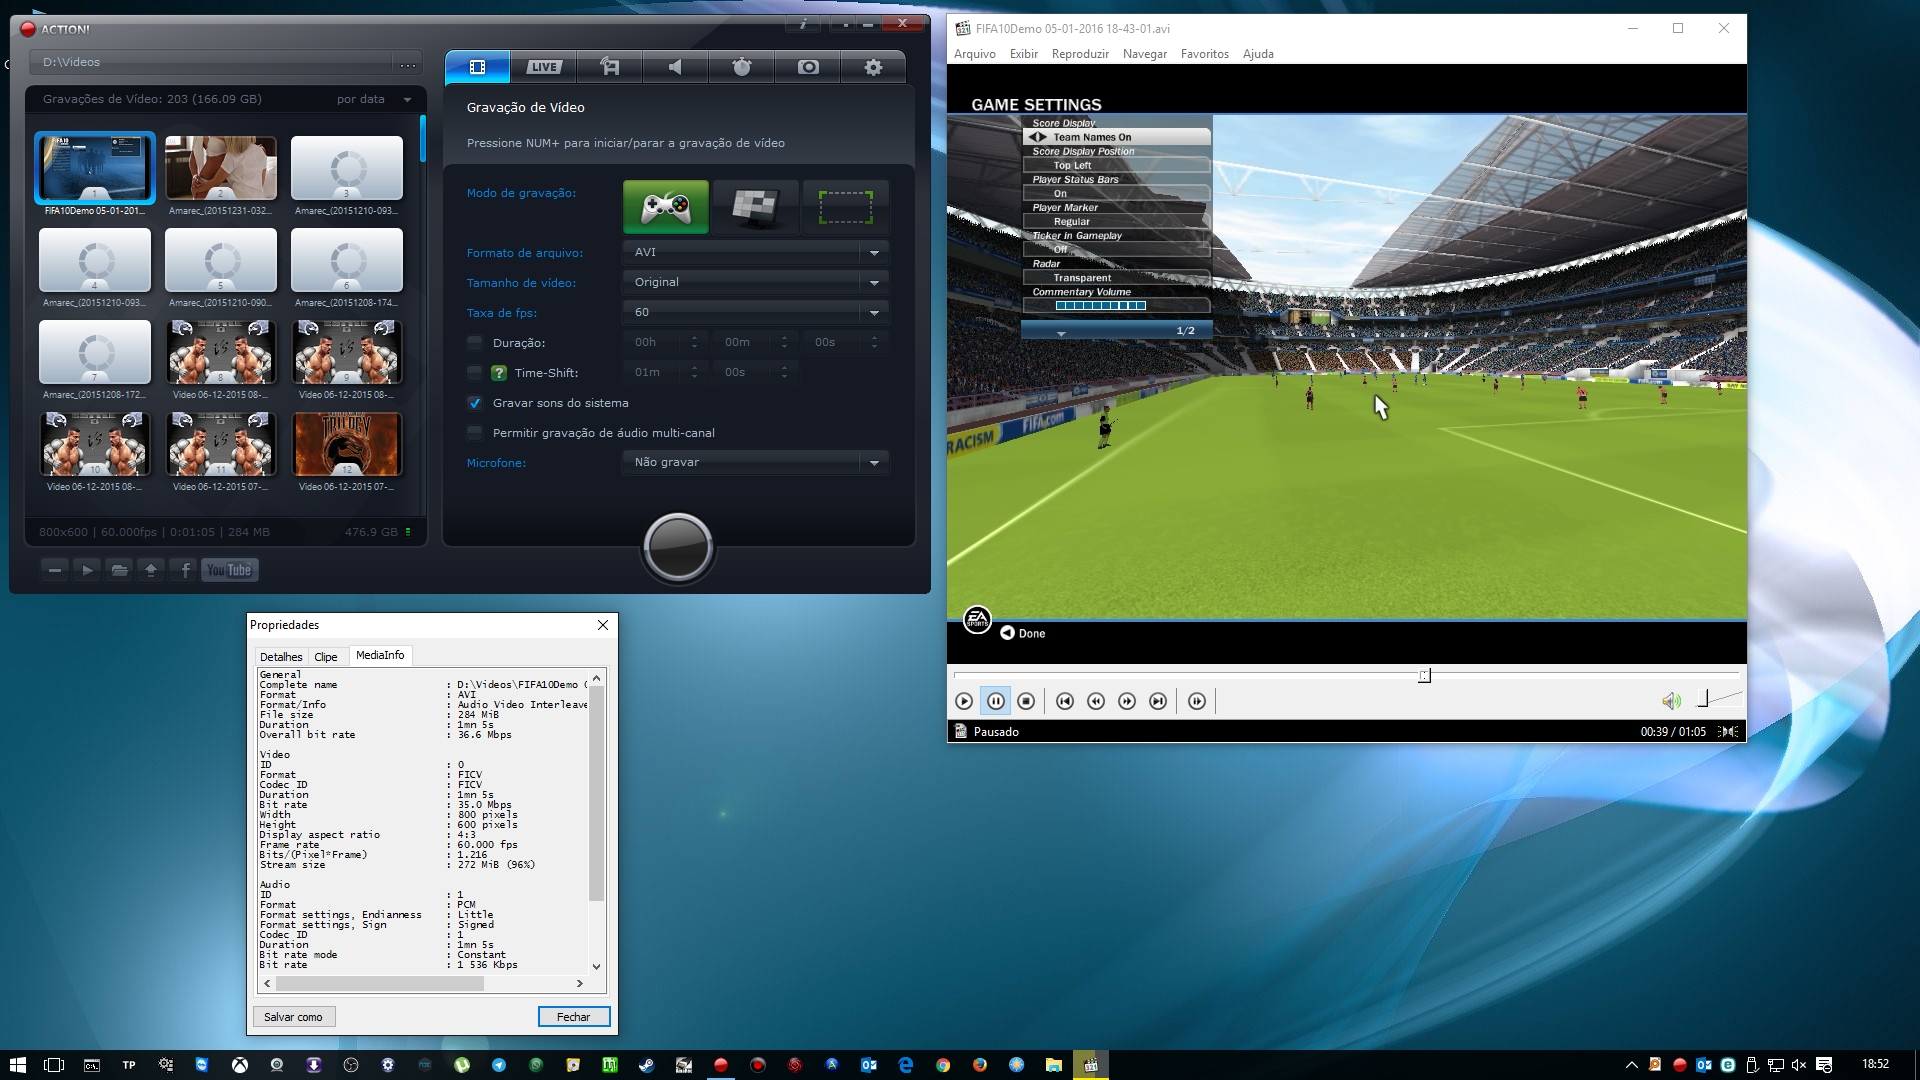
Task: Enable multi-channel audio recording checkbox
Action: (x=475, y=433)
